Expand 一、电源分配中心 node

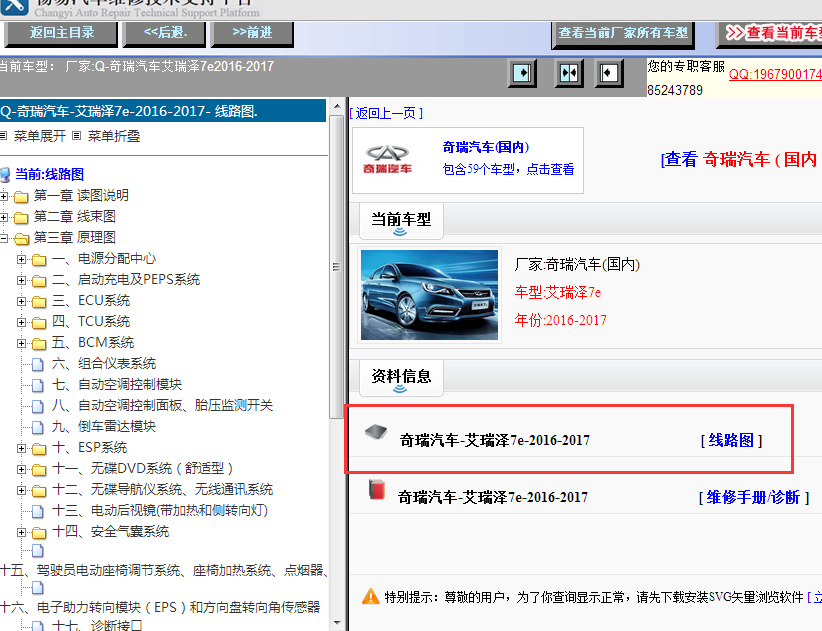21,259
